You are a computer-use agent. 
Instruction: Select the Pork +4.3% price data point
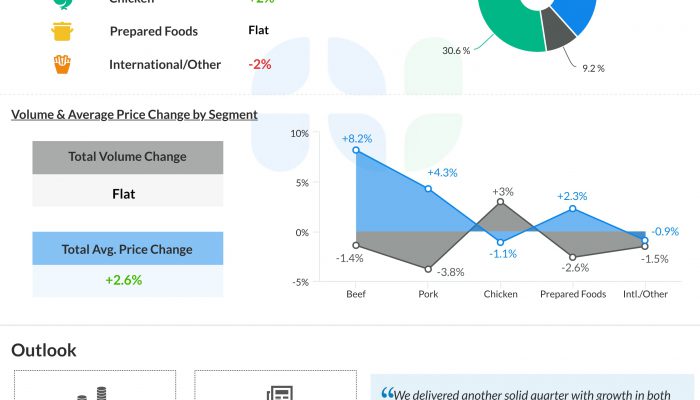(x=428, y=189)
